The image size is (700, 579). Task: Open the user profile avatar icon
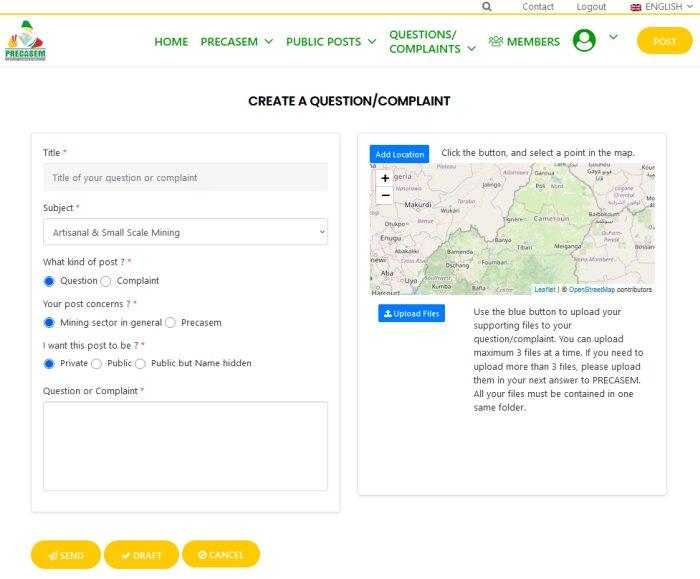pyautogui.click(x=584, y=41)
